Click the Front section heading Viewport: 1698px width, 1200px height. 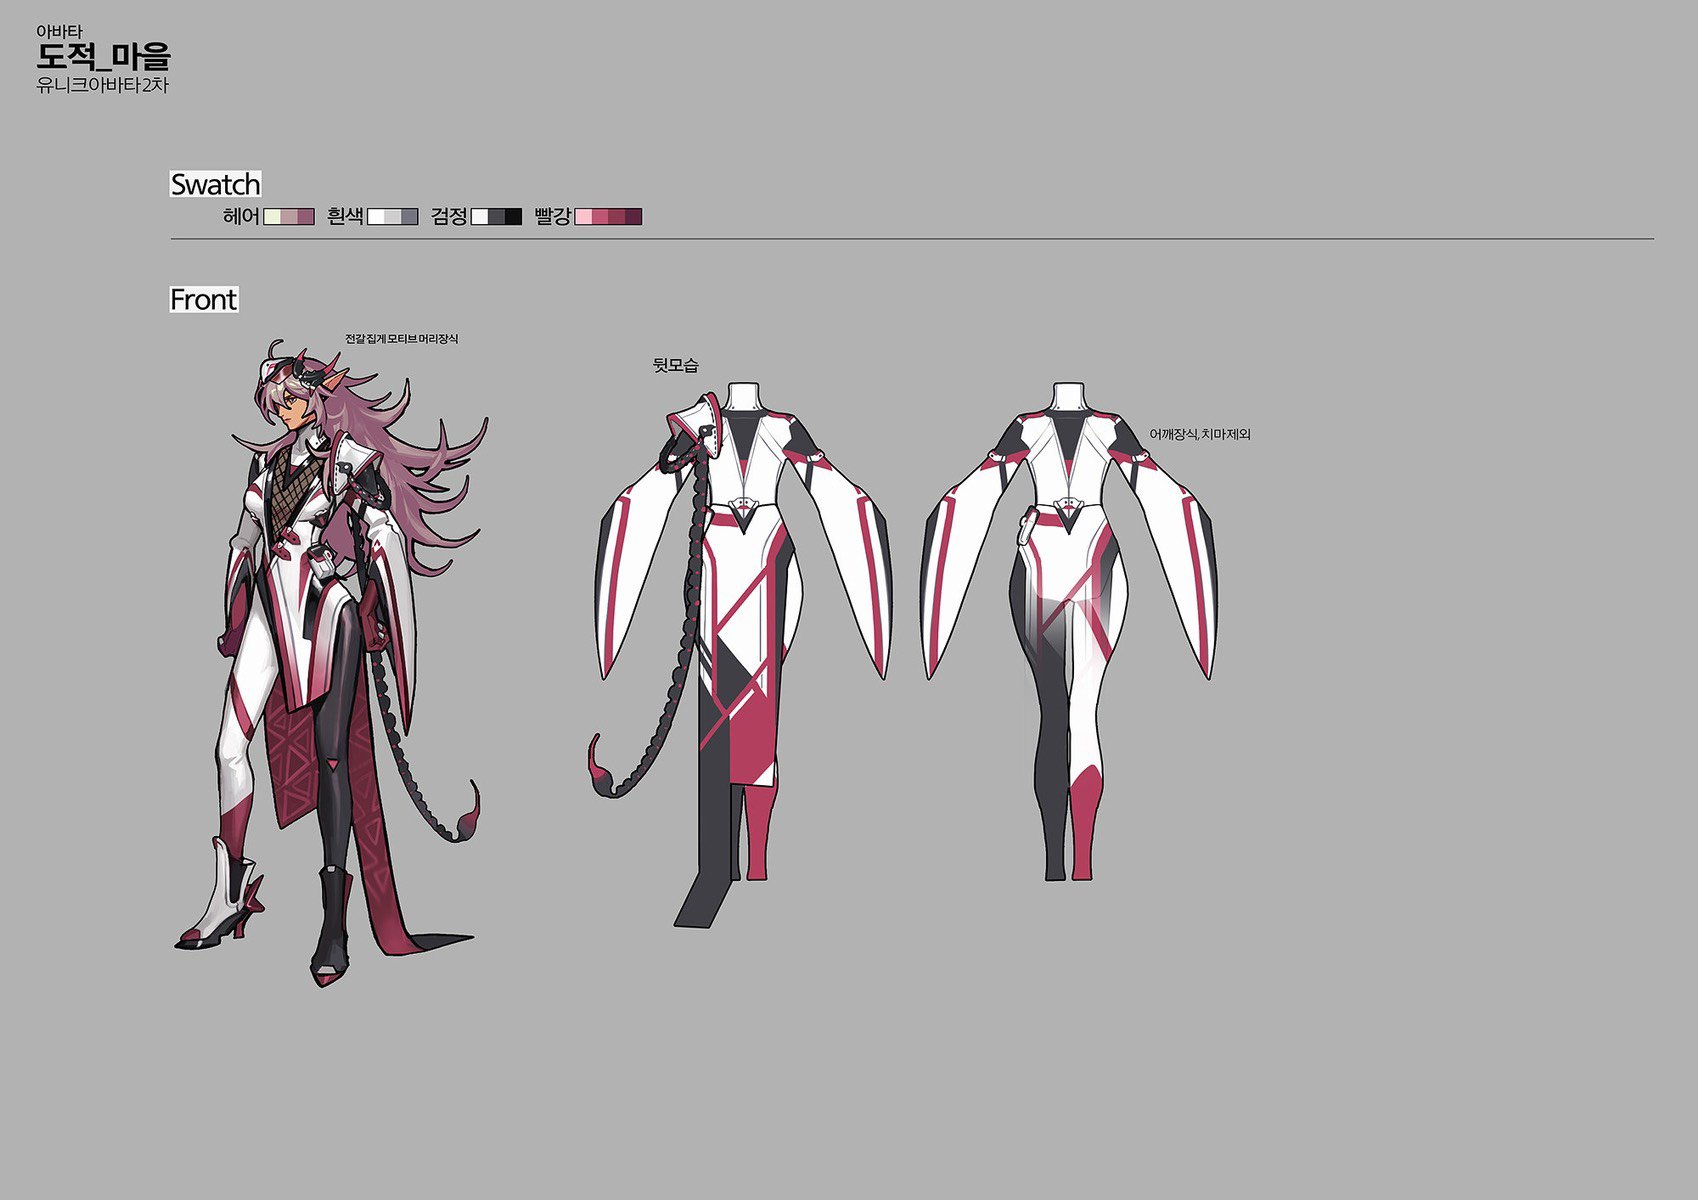[204, 299]
